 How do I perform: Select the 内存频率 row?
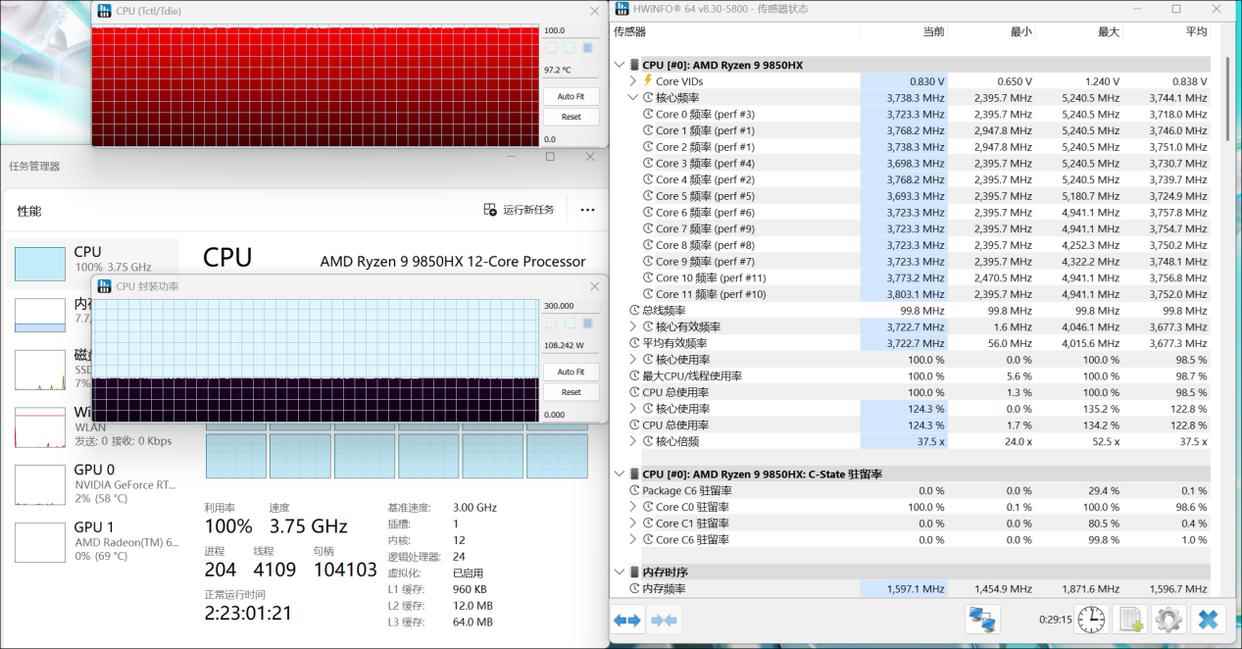[x=910, y=589]
